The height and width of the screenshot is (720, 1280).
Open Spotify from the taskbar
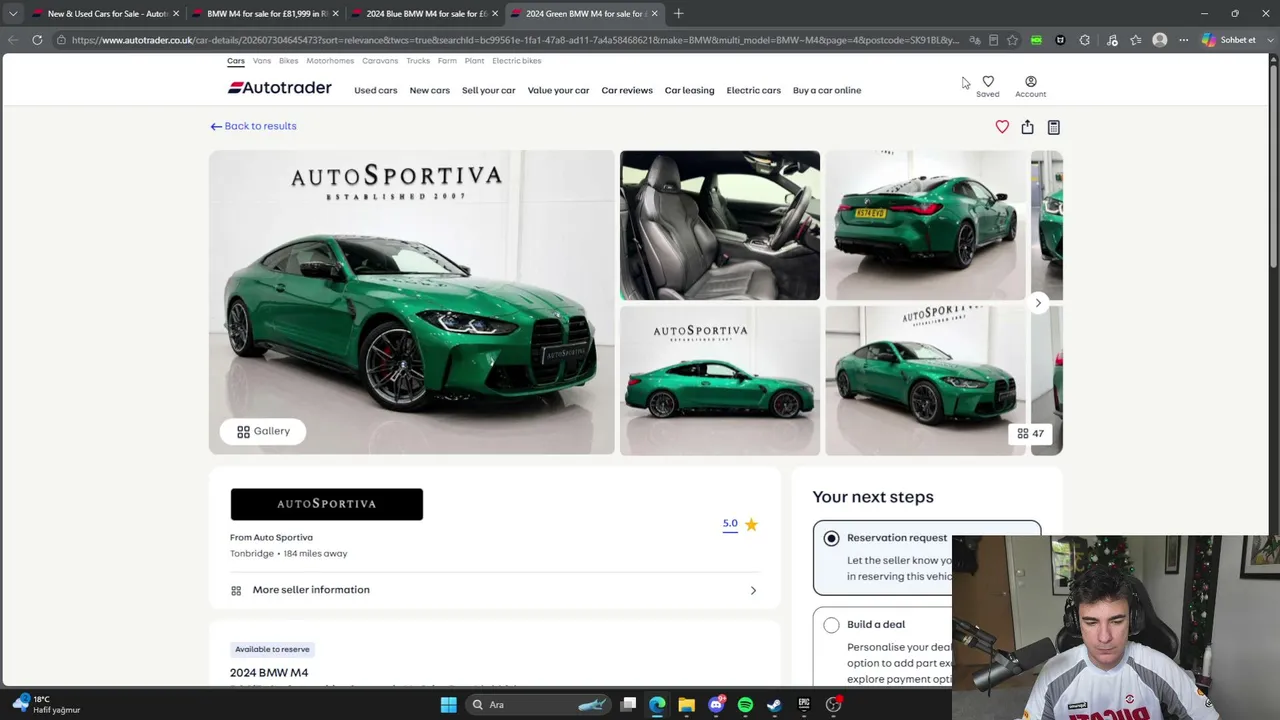[x=745, y=705]
